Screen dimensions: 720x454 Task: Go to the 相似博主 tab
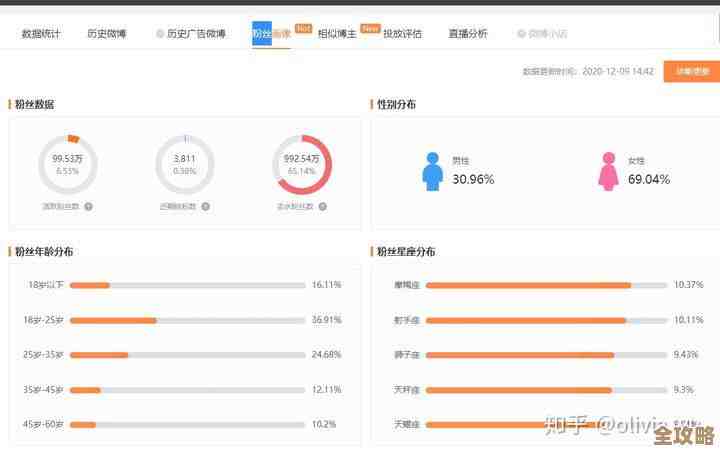[x=337, y=34]
